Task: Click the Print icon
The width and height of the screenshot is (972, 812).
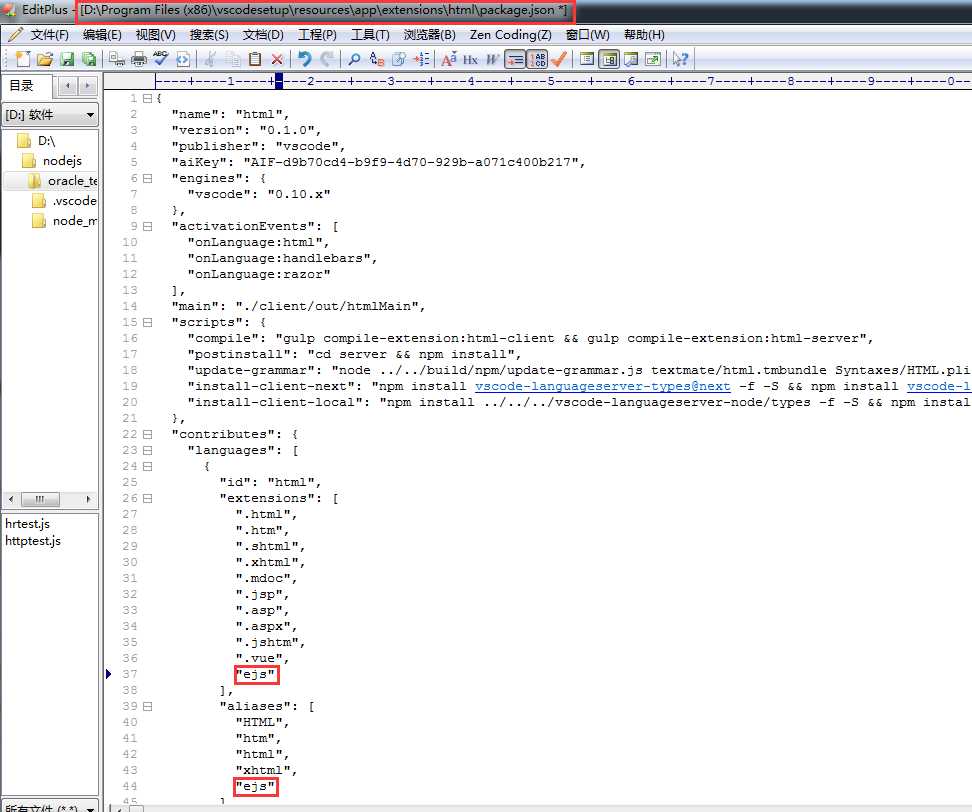Action: (139, 59)
